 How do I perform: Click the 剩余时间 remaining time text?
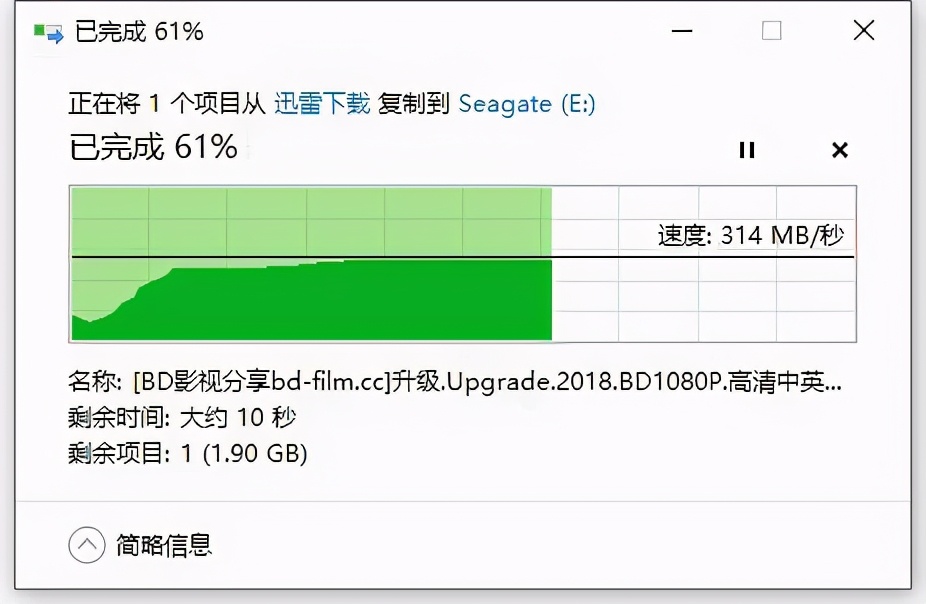[180, 418]
